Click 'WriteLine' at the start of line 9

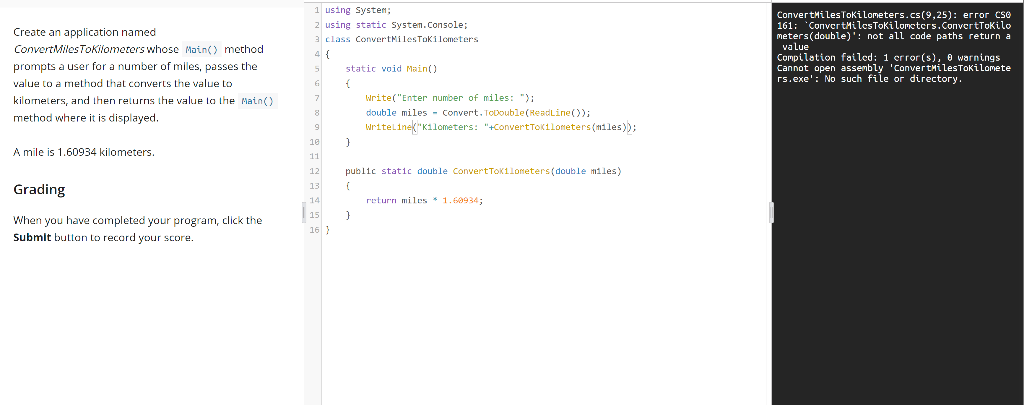(x=388, y=127)
